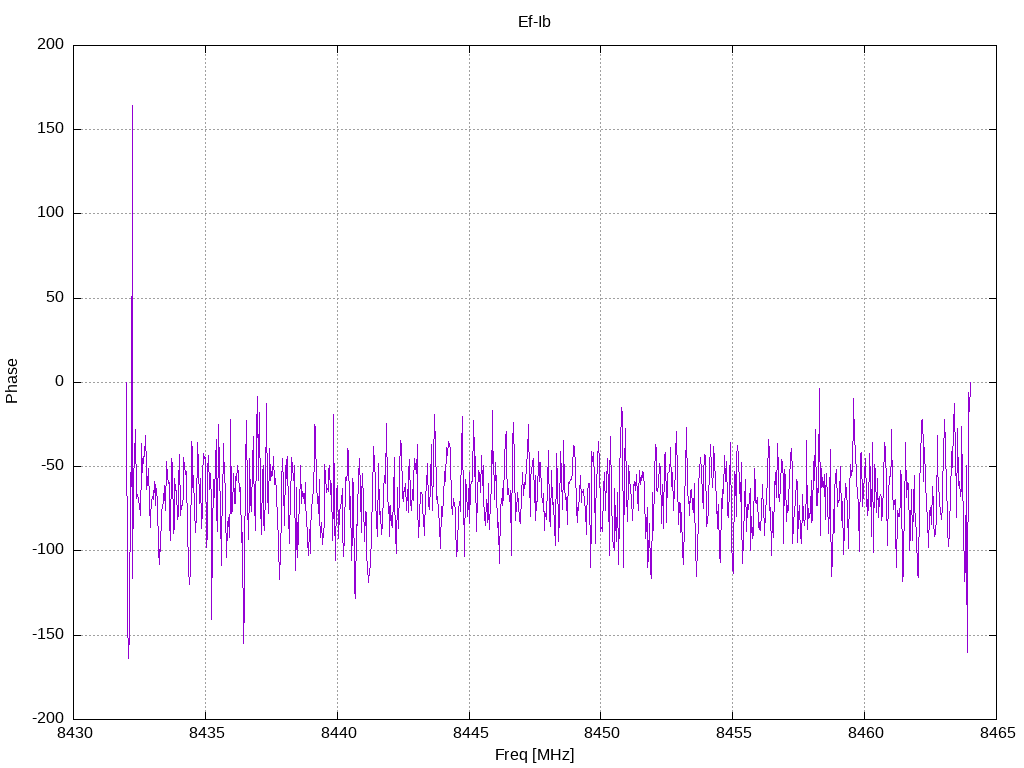Select the -50 y-axis tick label
Screen dimensions: 1024x768
tap(50, 466)
